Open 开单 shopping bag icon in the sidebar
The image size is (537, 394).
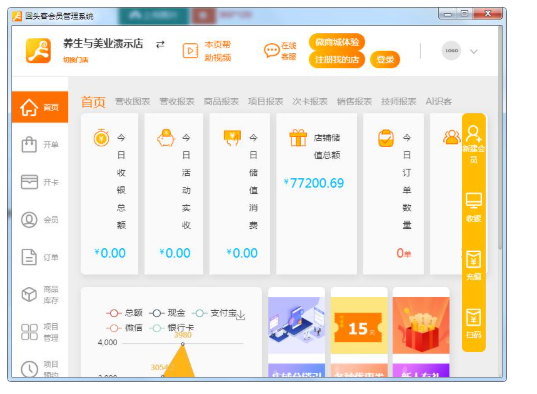click(29, 144)
